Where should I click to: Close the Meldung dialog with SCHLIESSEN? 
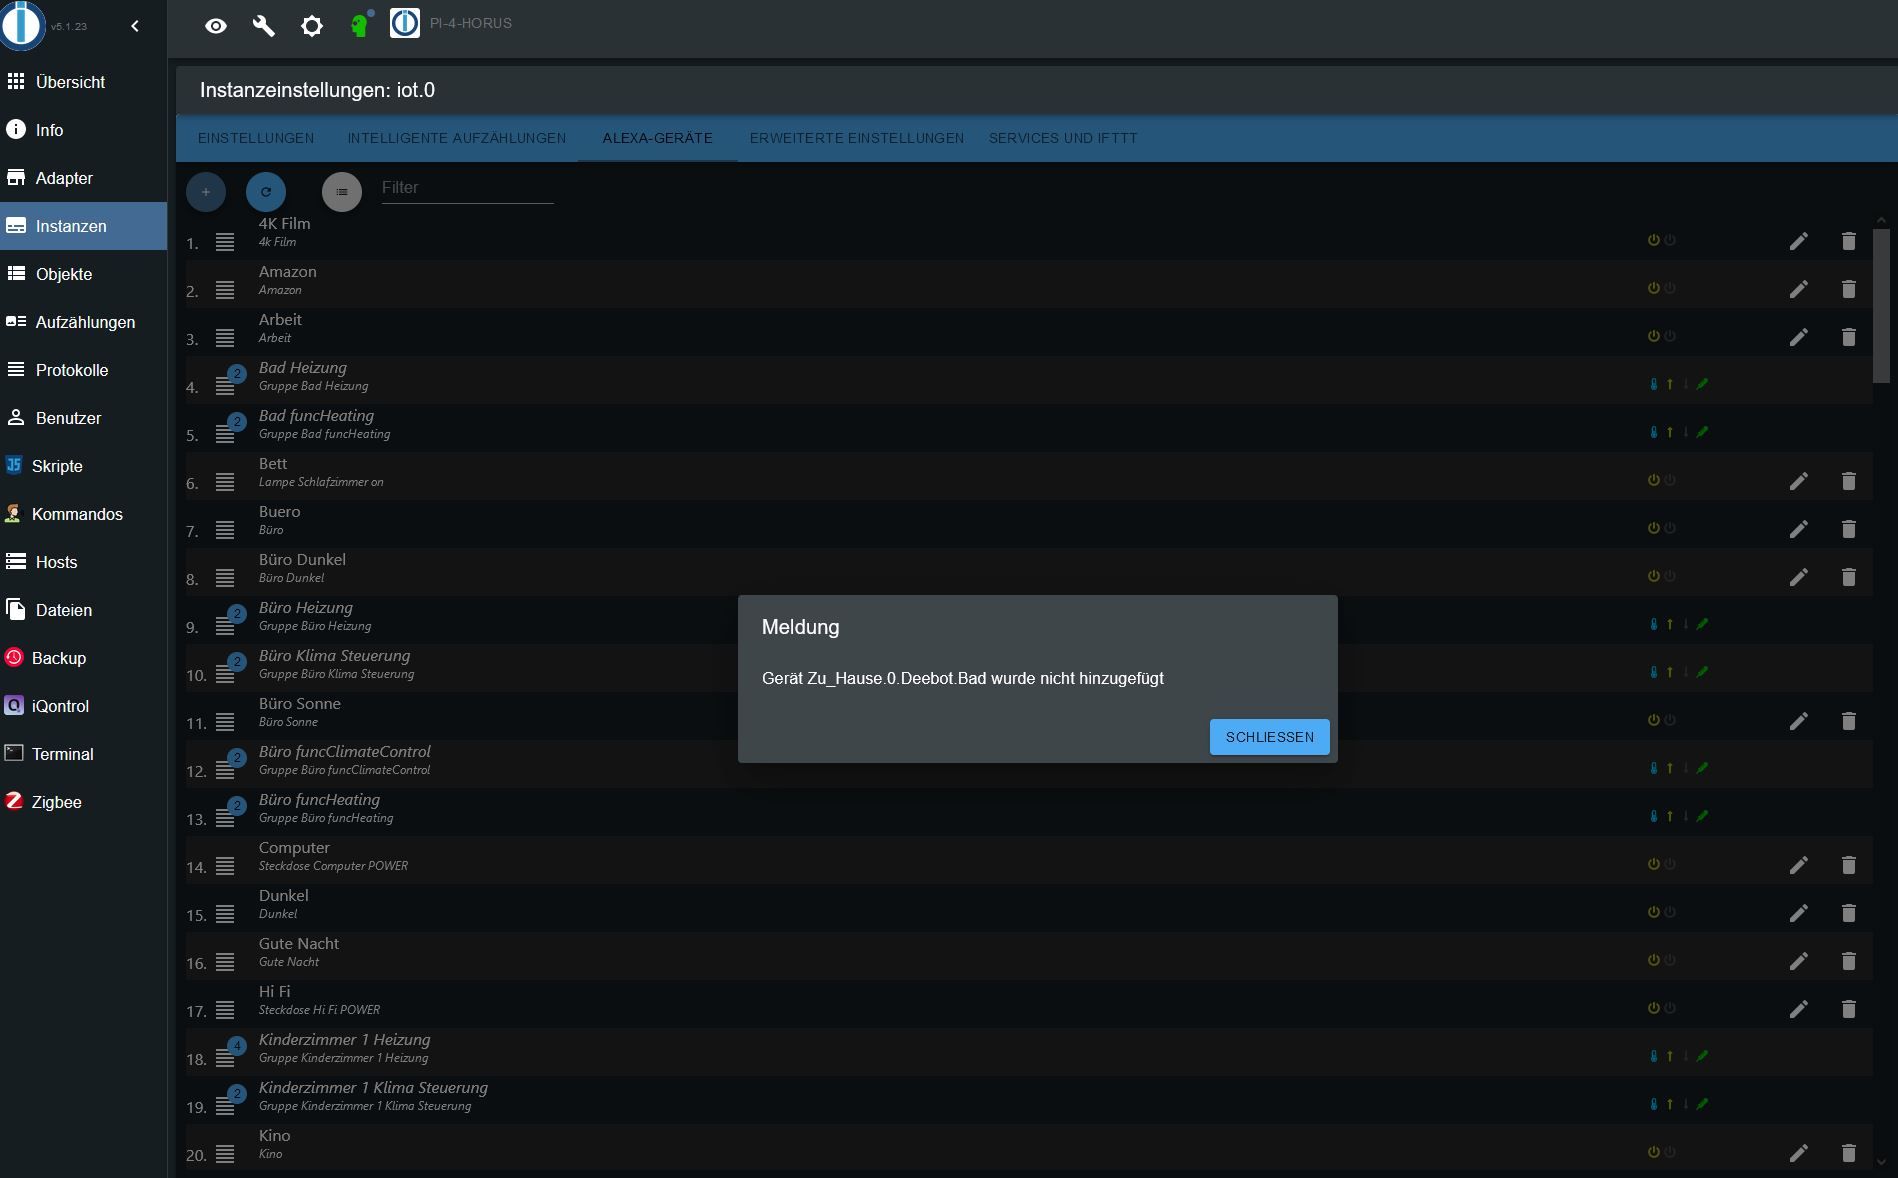coord(1269,737)
